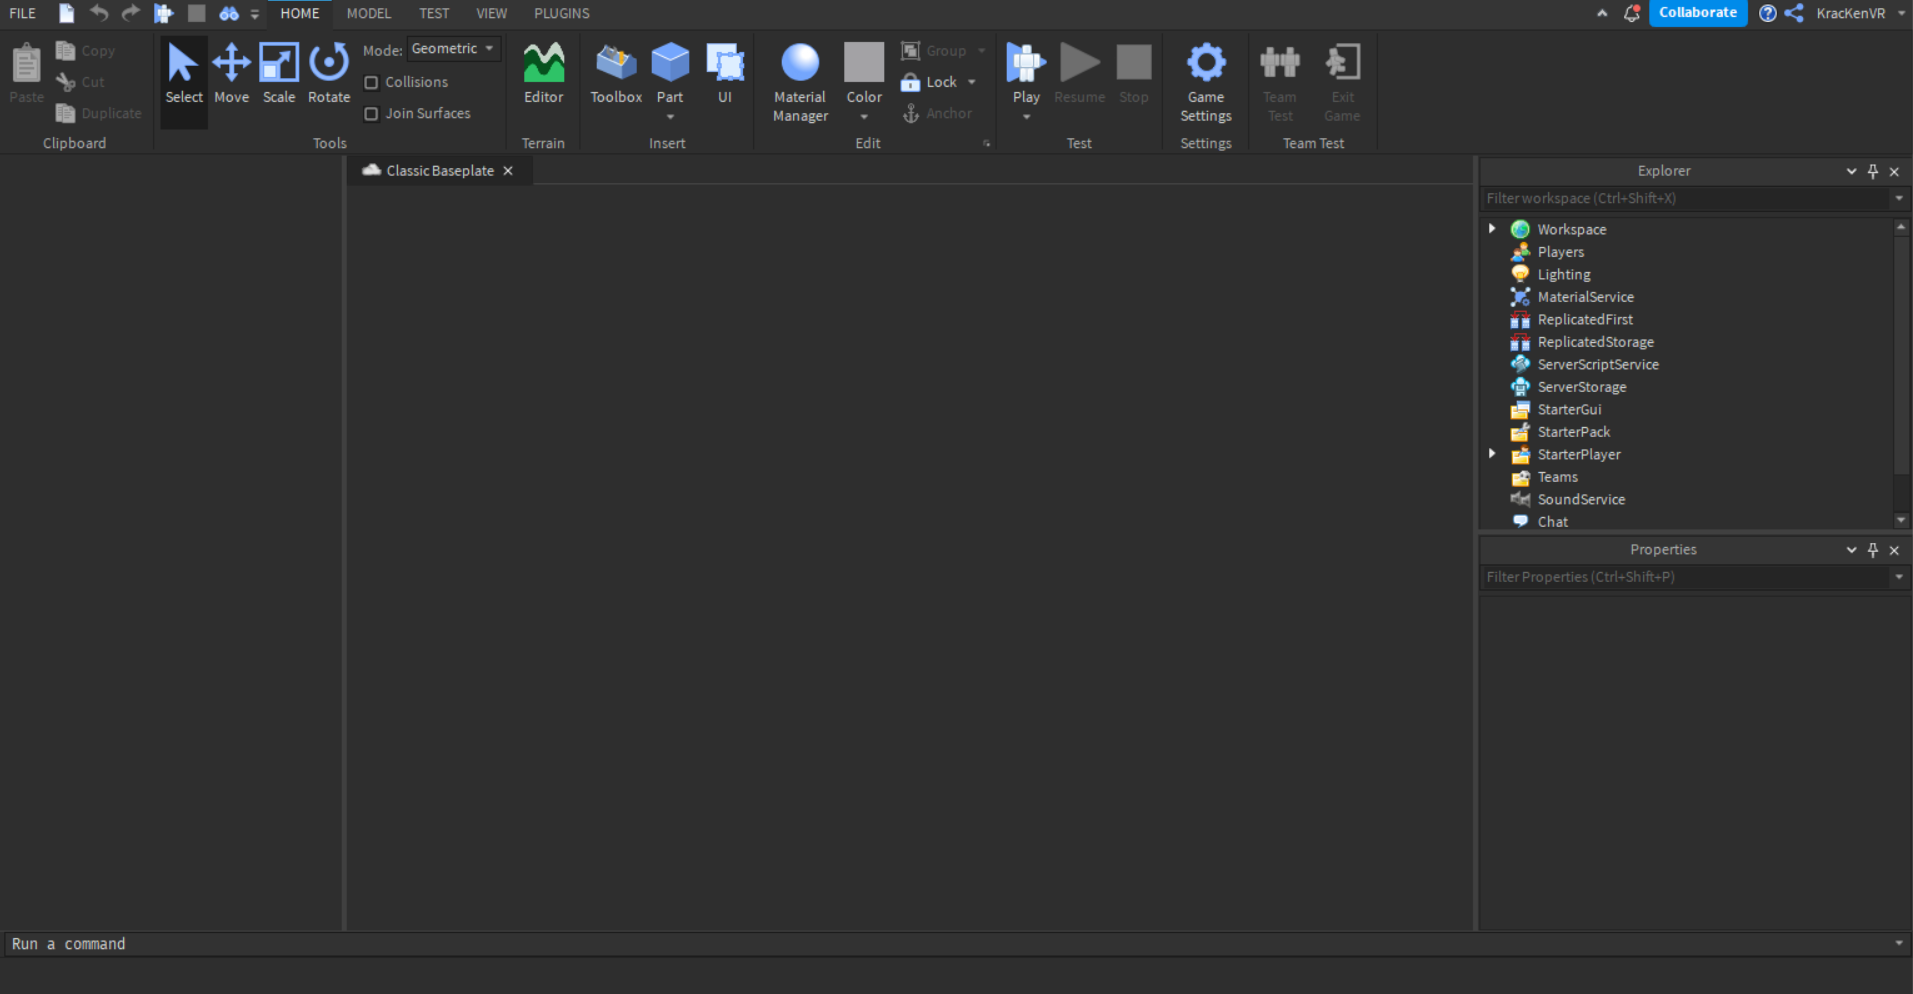This screenshot has width=1913, height=994.
Task: Open the FILE menu
Action: 23,13
